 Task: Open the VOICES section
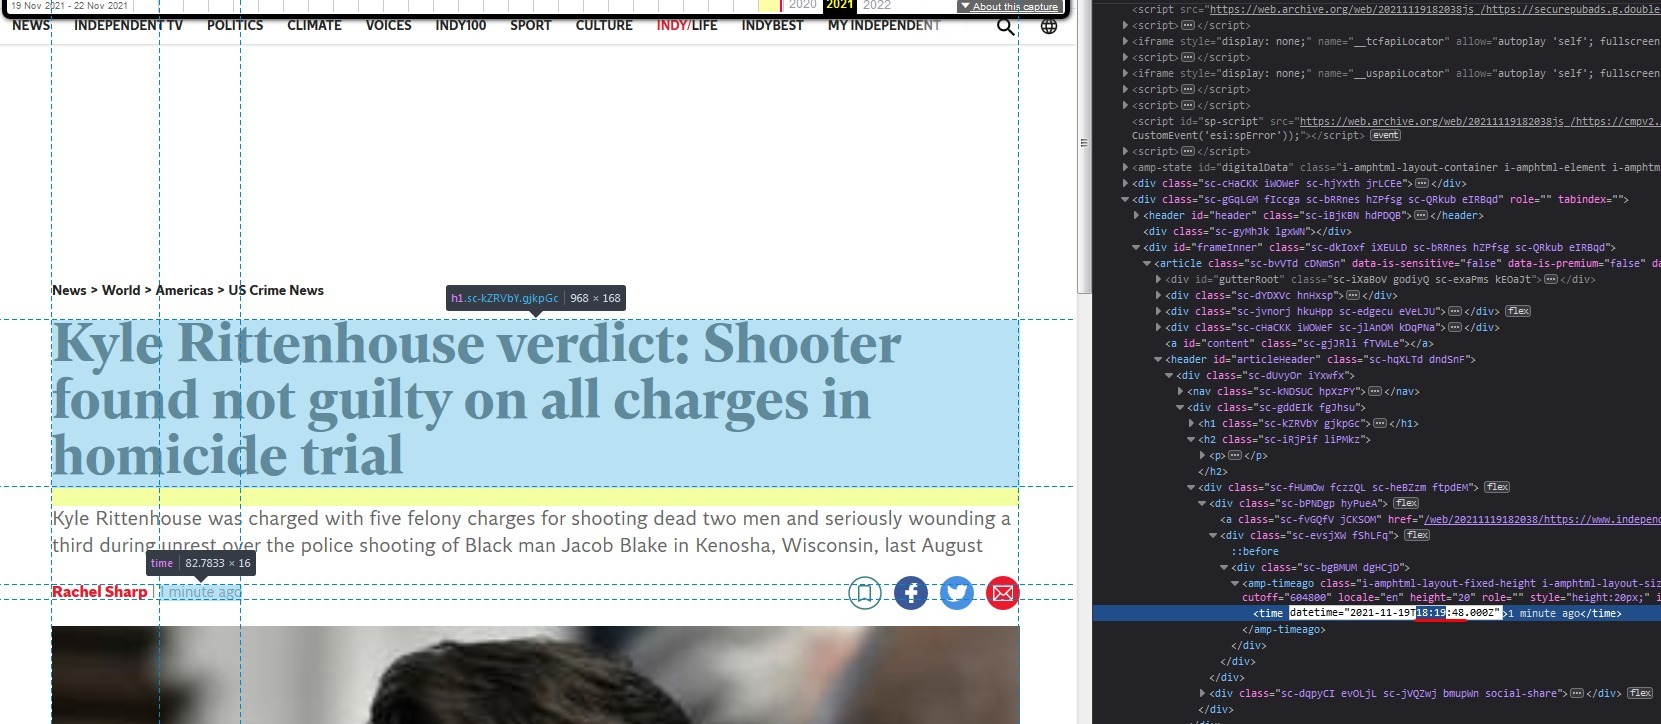(x=388, y=25)
